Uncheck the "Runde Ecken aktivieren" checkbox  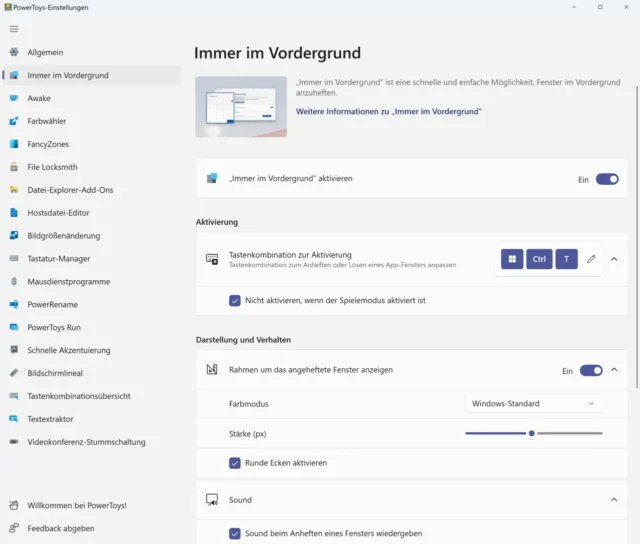click(235, 463)
